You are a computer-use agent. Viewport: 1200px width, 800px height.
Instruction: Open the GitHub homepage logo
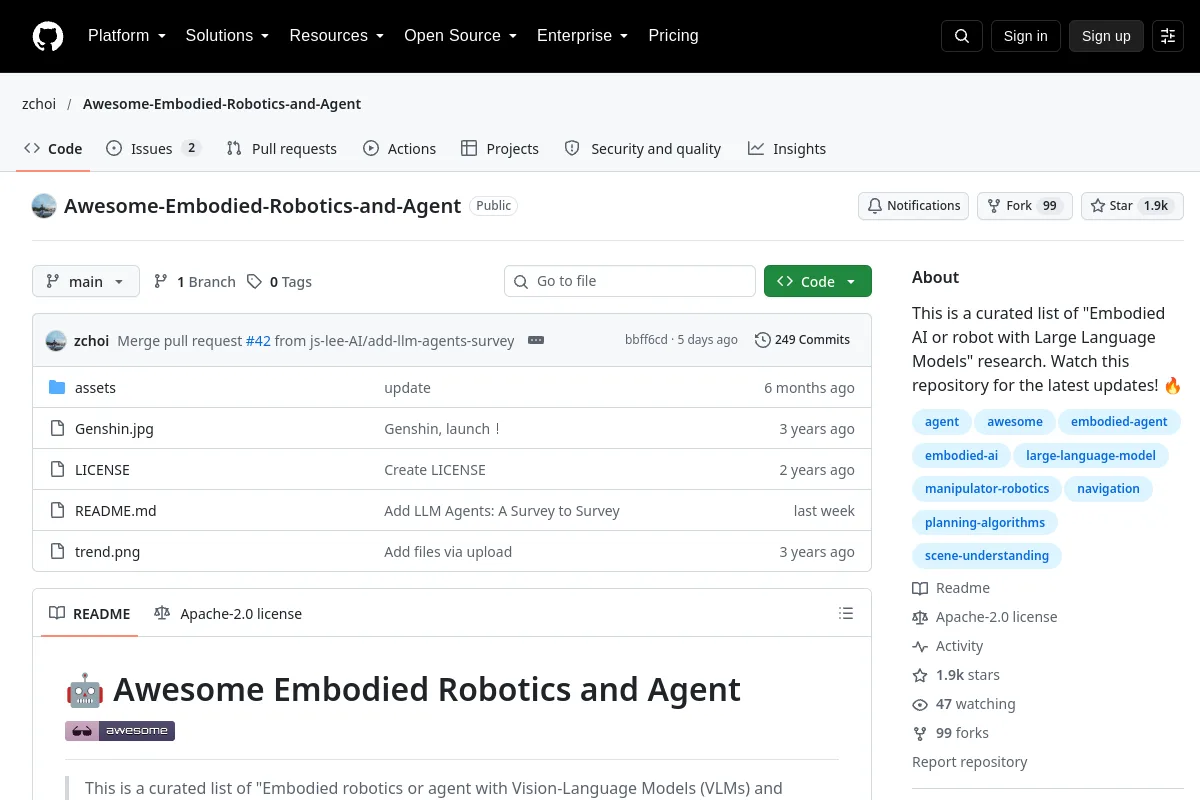pyautogui.click(x=48, y=36)
